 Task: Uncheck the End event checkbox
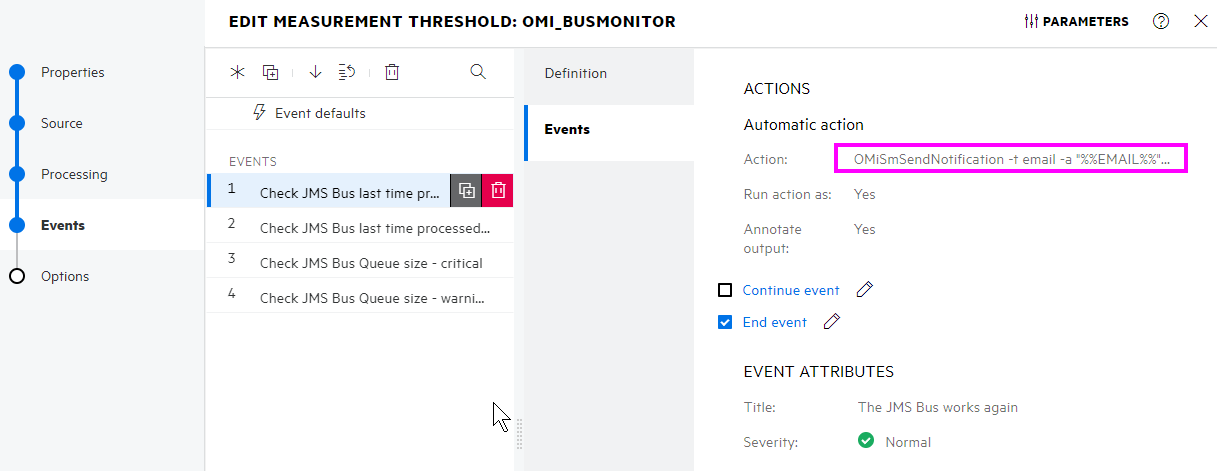726,322
